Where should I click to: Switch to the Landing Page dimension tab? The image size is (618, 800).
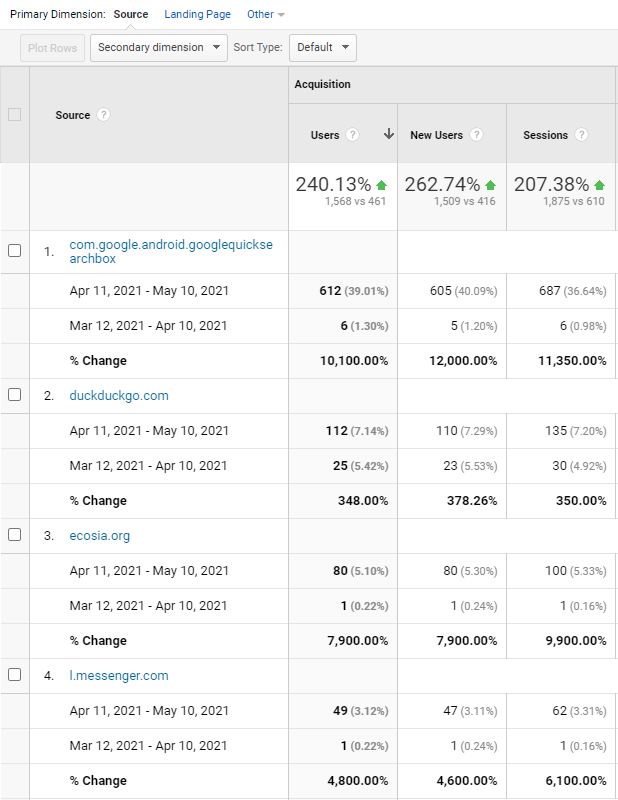click(x=197, y=14)
